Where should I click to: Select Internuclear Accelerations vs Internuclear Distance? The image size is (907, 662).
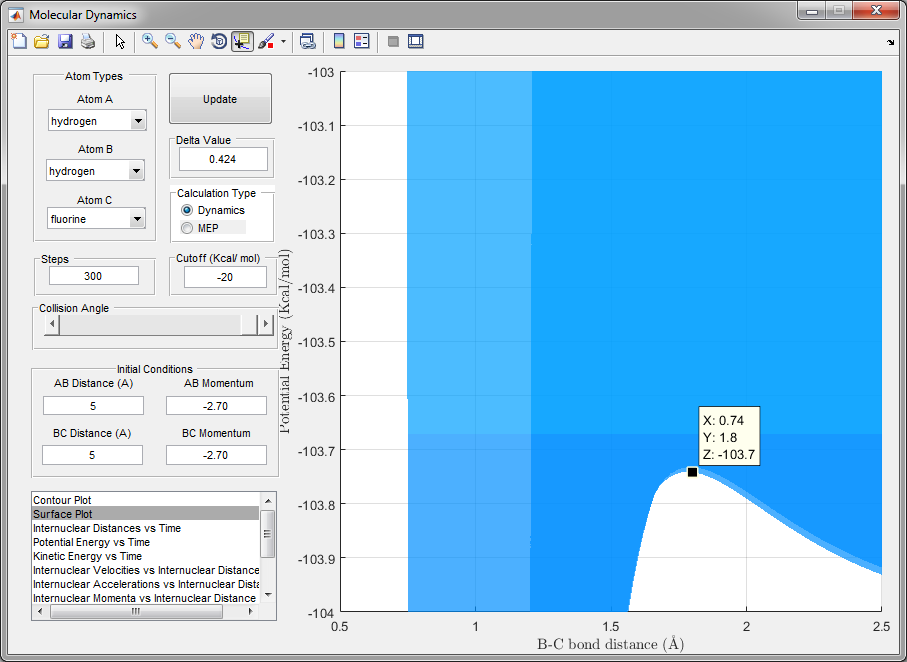tap(146, 584)
